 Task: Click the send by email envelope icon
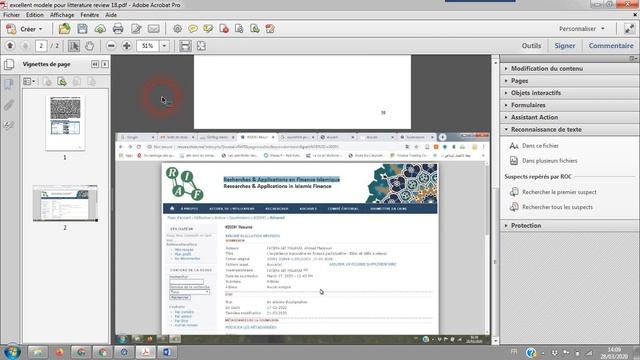pos(153,29)
